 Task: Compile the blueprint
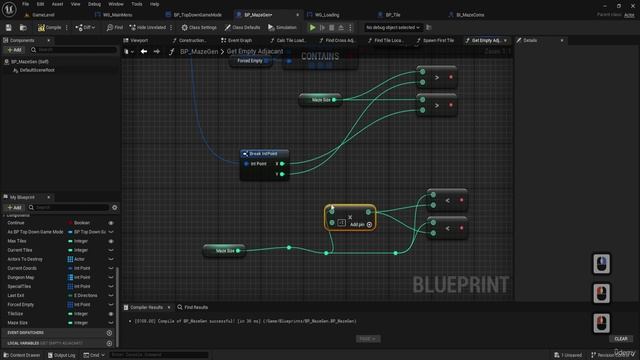[49, 27]
